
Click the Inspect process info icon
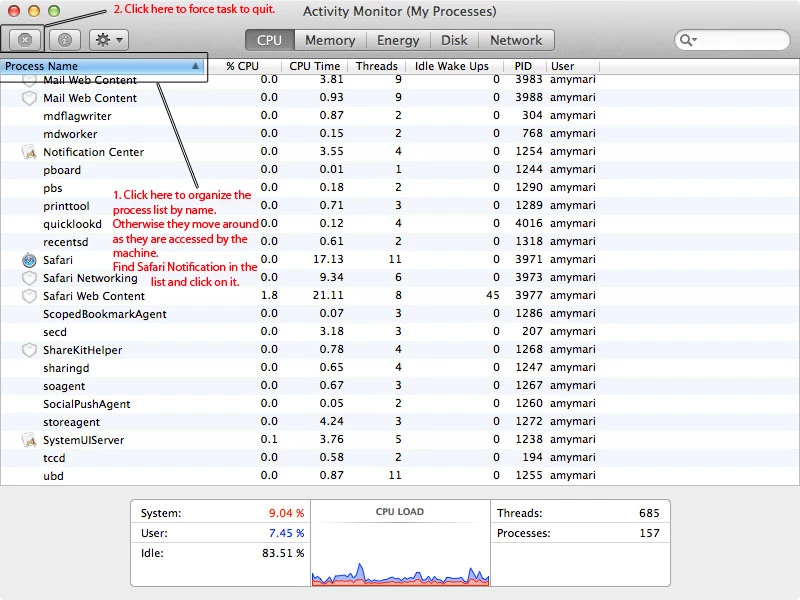click(x=65, y=40)
